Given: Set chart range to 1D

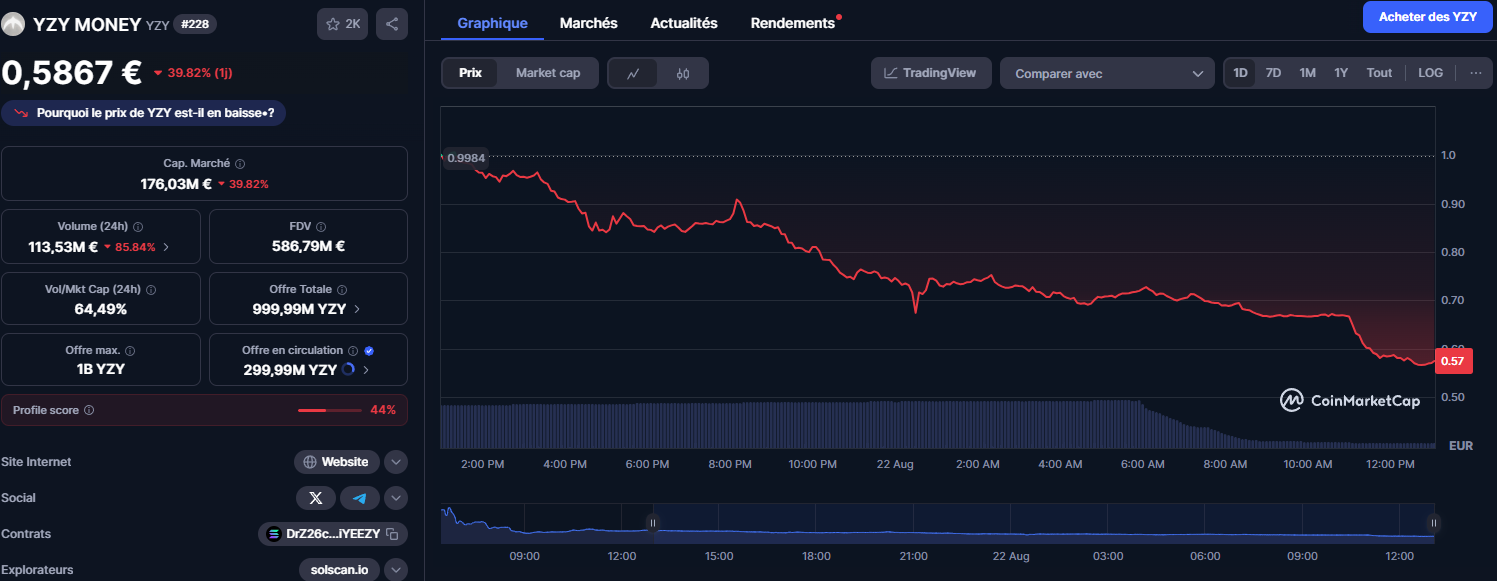Looking at the screenshot, I should [x=1240, y=73].
